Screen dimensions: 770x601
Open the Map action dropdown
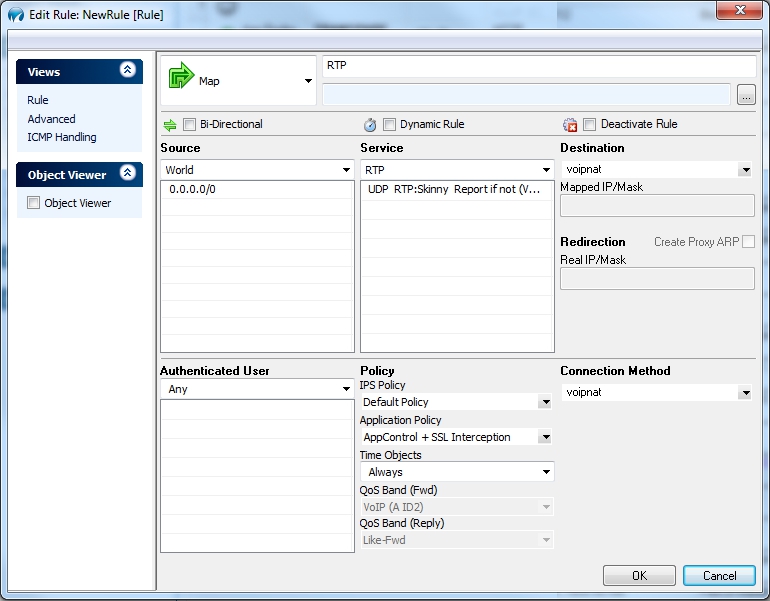[308, 81]
